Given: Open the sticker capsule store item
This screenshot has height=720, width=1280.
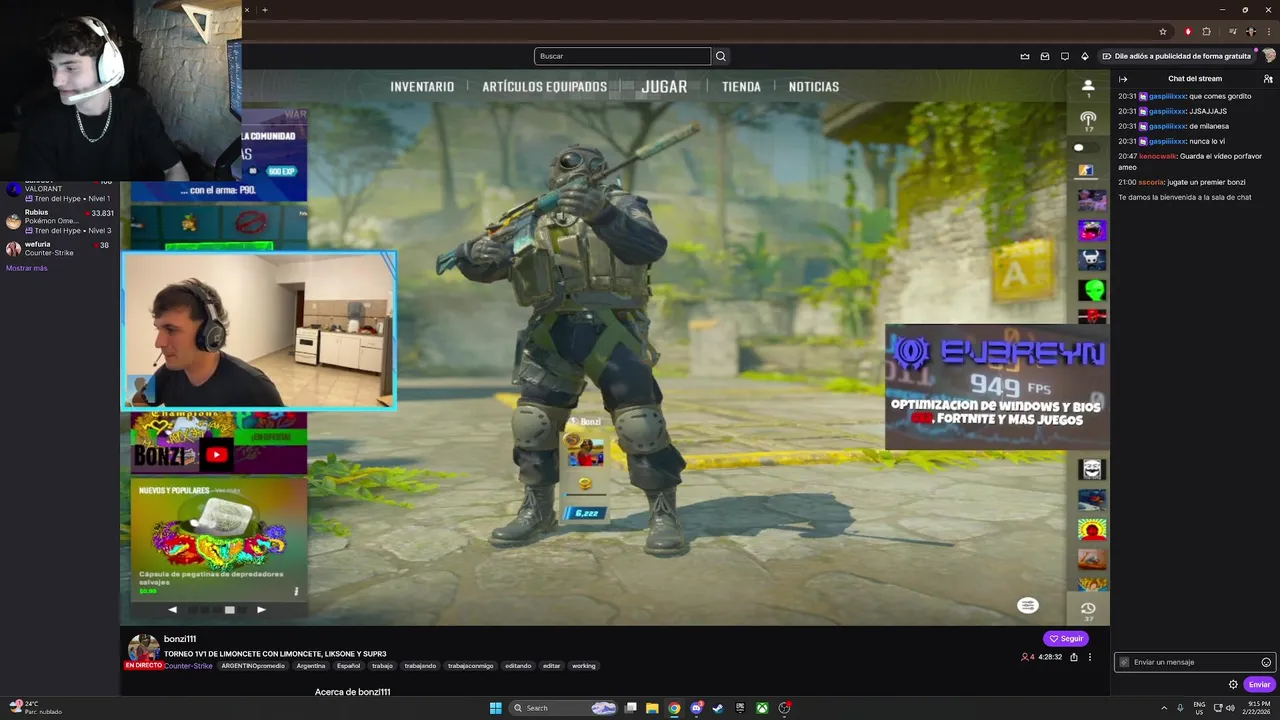Looking at the screenshot, I should tap(219, 538).
